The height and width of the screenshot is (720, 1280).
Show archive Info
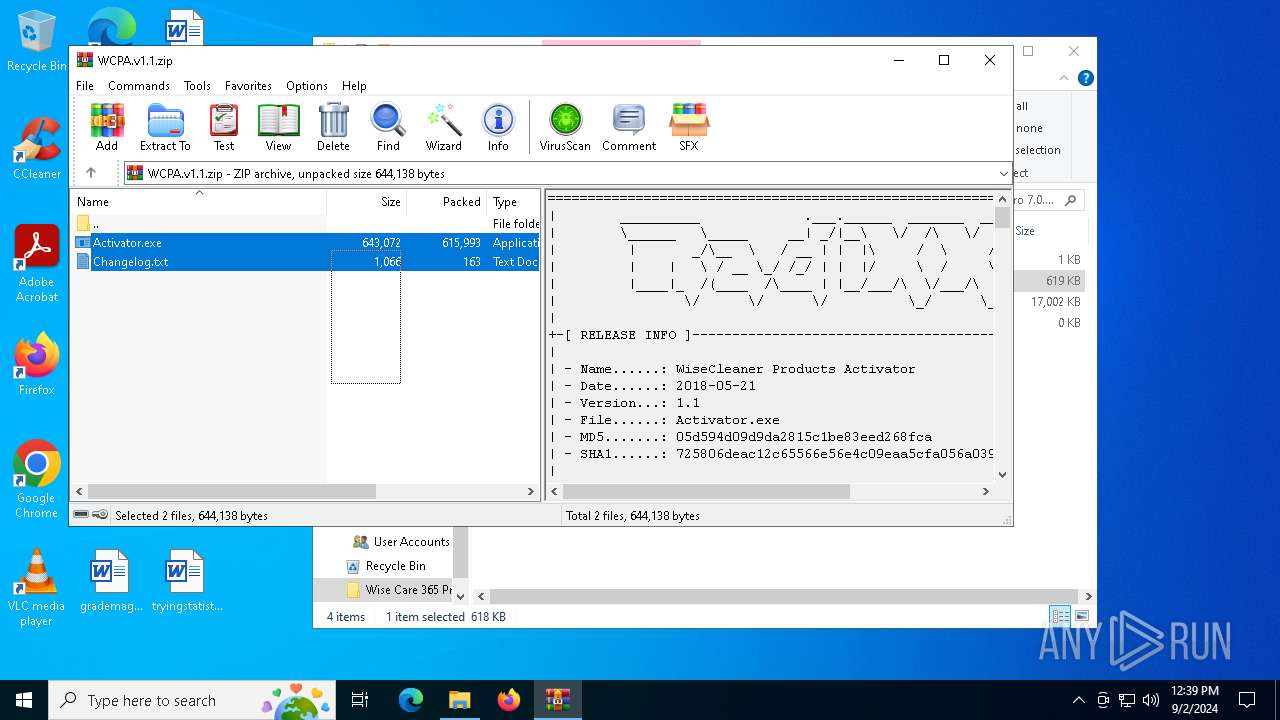(498, 127)
